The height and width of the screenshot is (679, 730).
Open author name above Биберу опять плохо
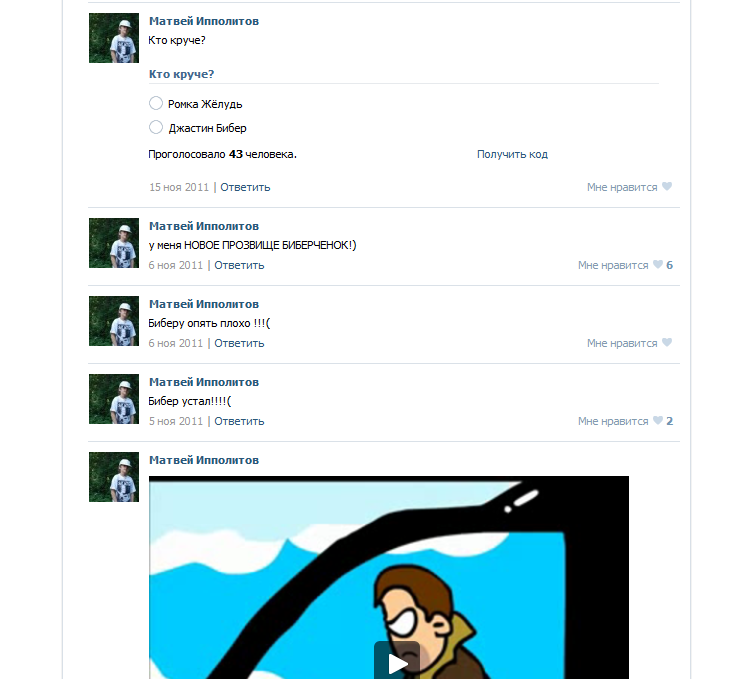point(203,304)
